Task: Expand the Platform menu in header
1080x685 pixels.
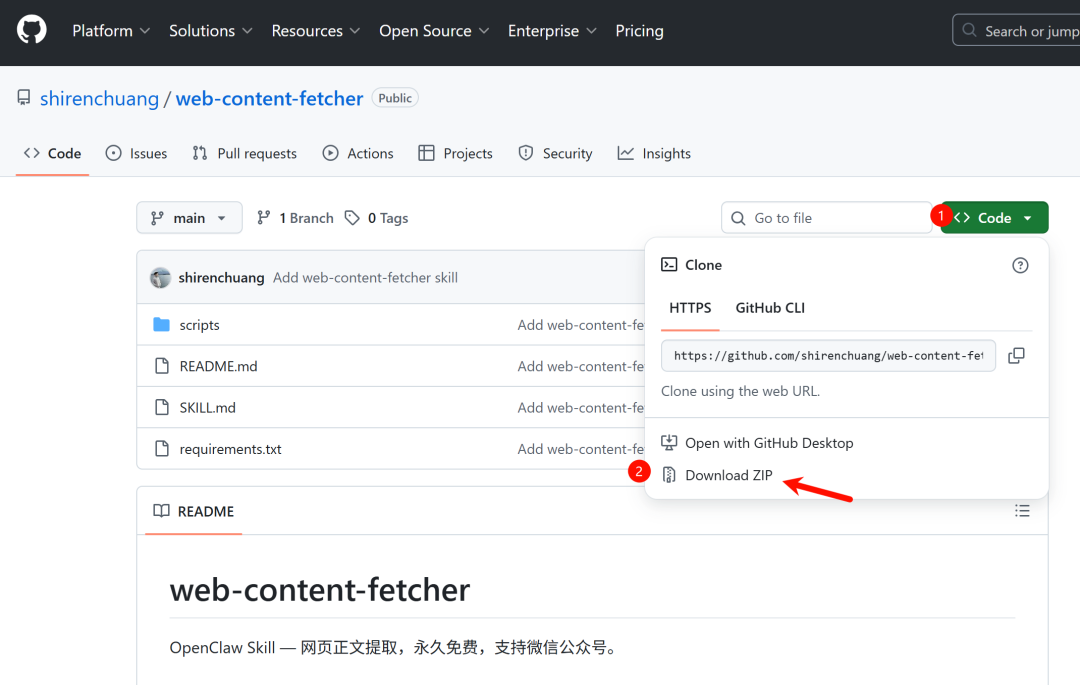Action: click(111, 31)
